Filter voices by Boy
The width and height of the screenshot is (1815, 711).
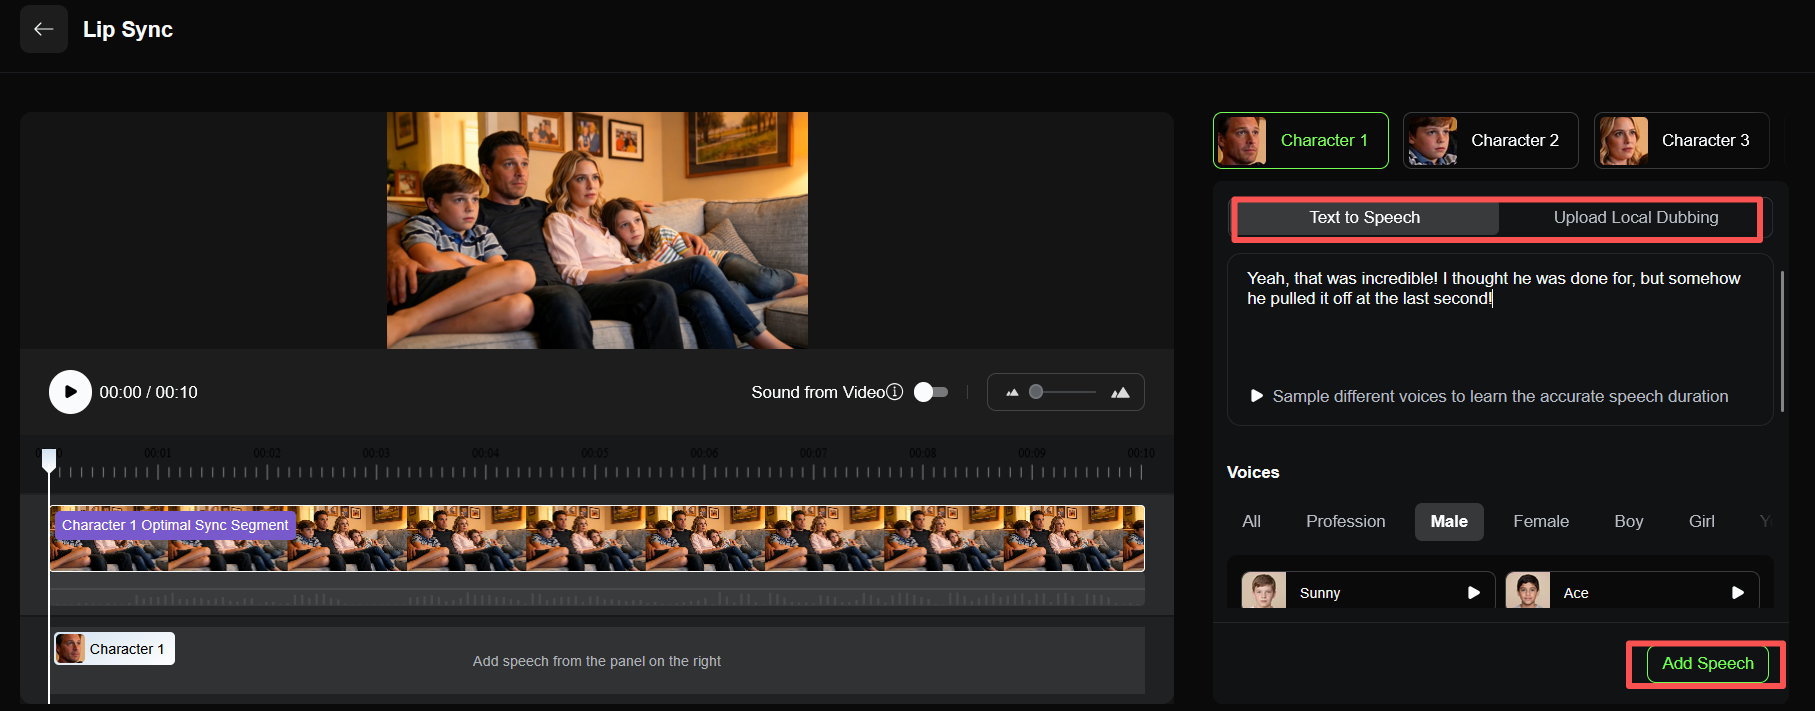(1628, 521)
